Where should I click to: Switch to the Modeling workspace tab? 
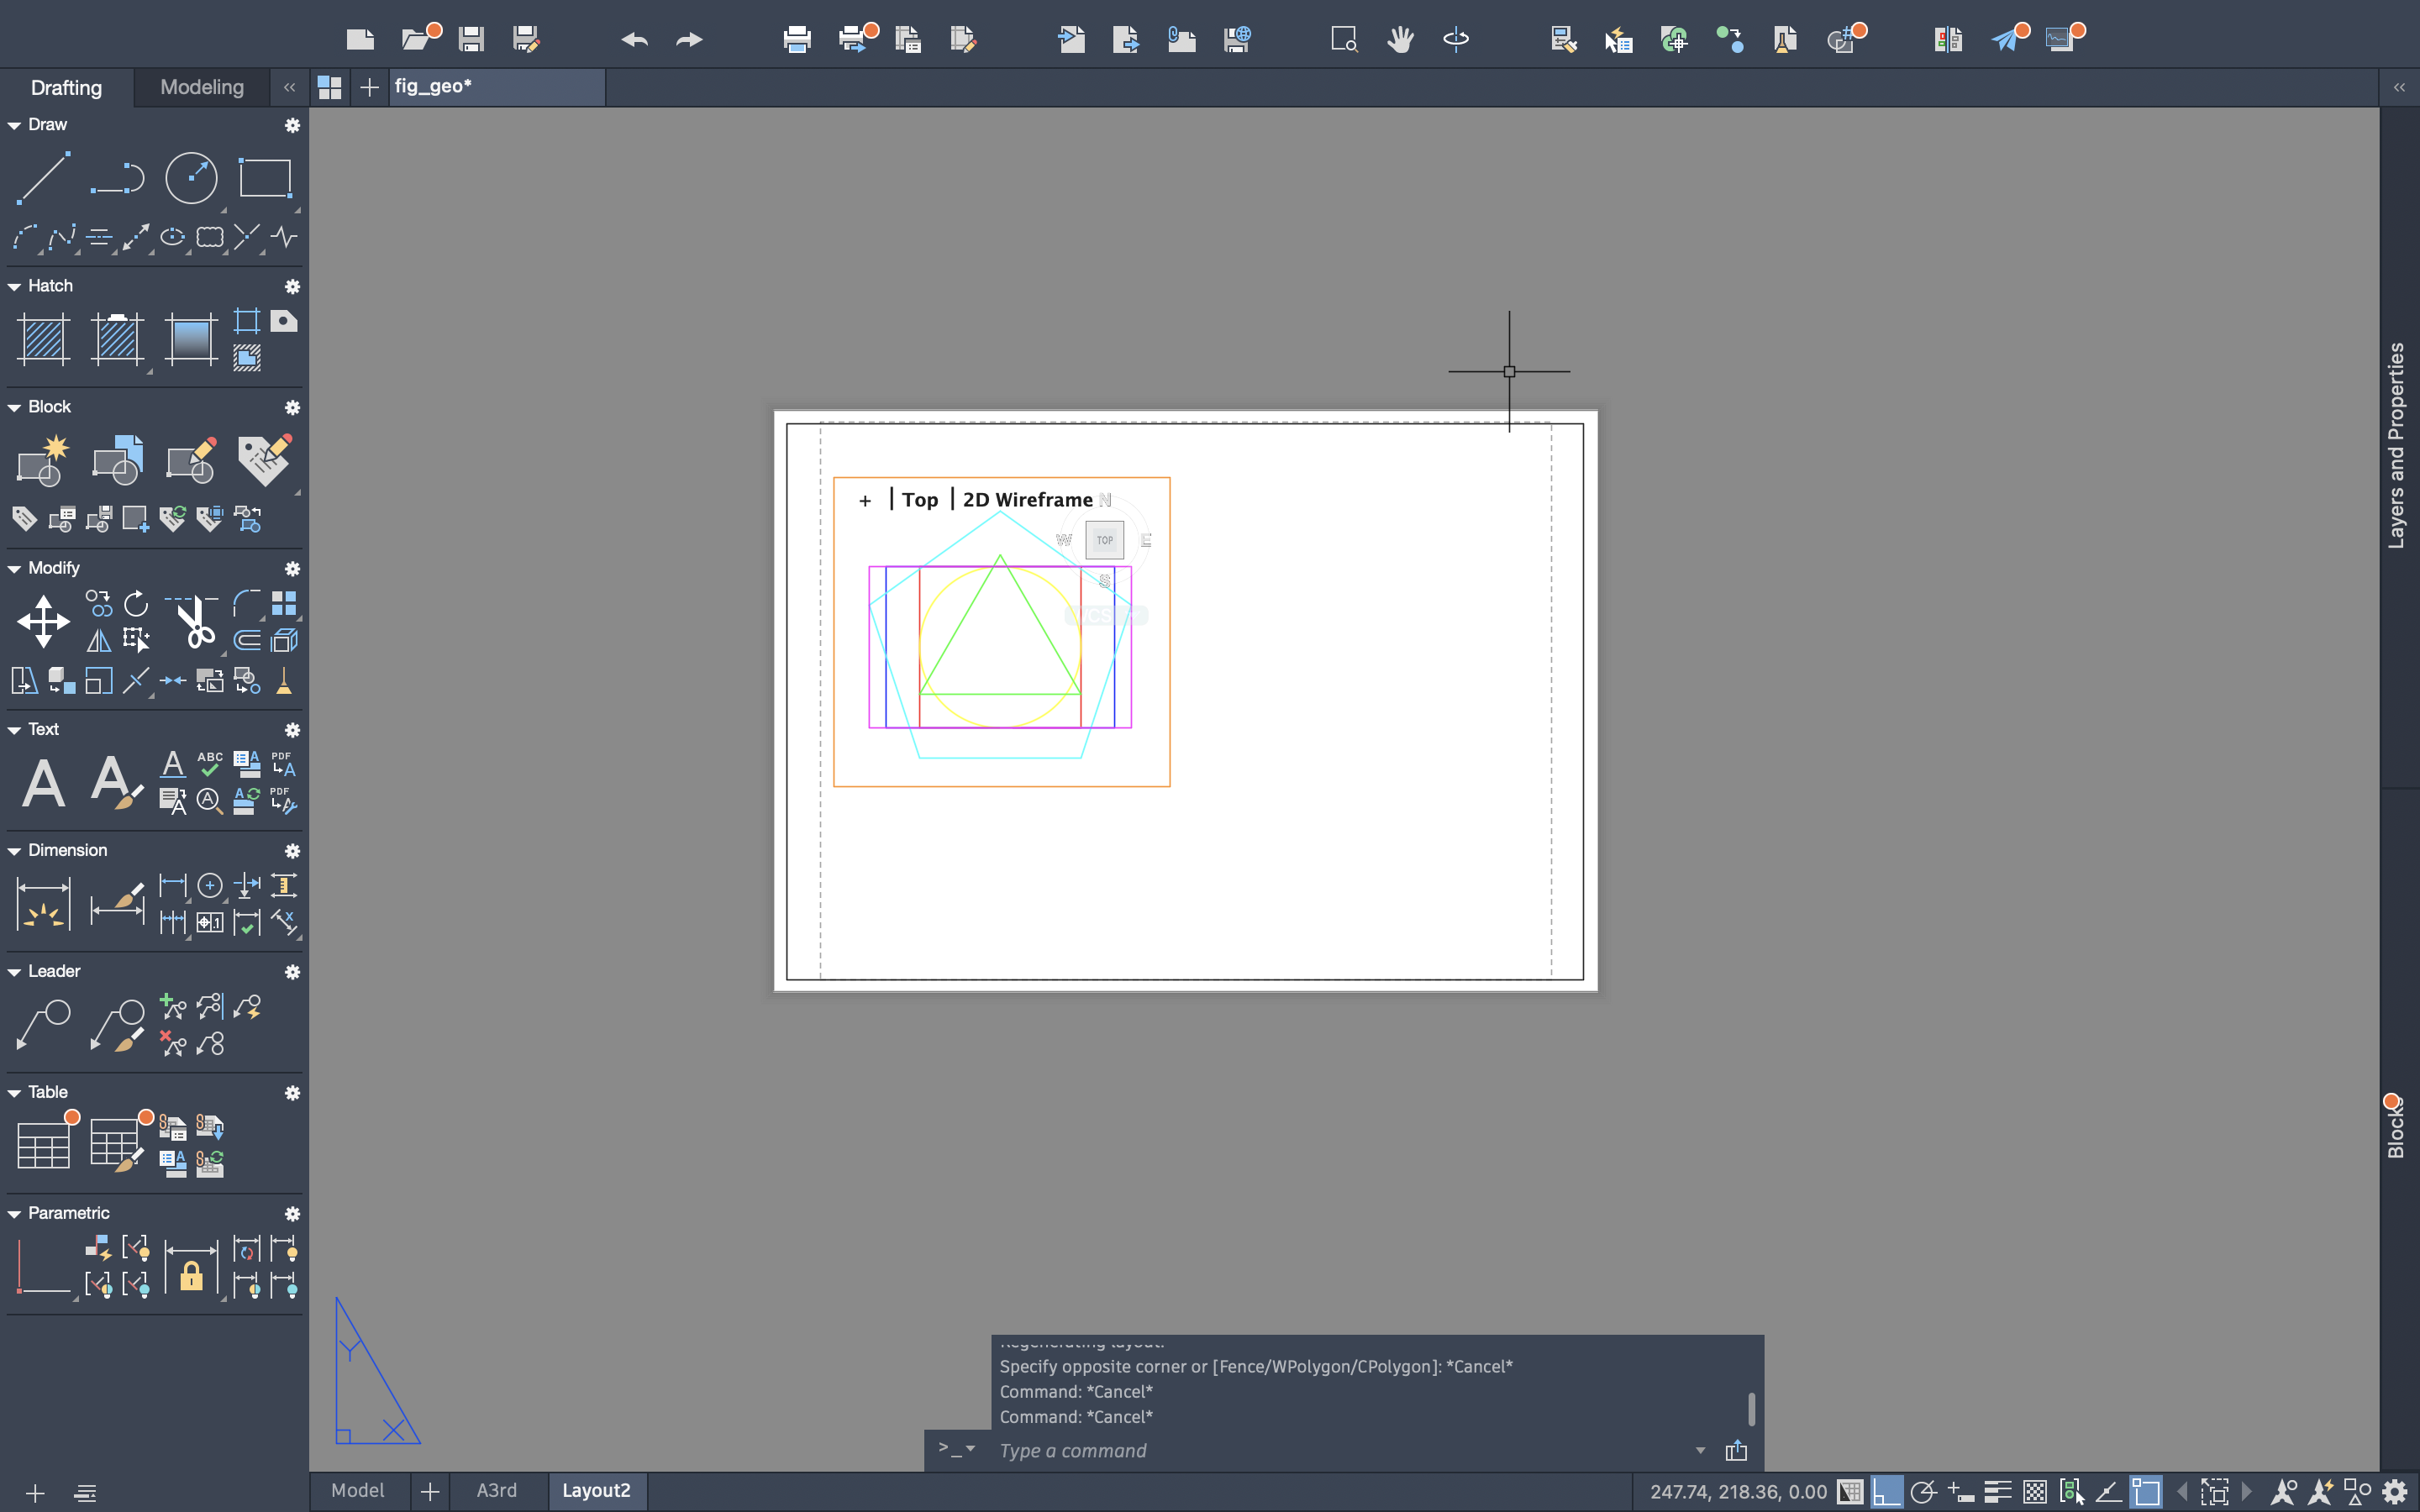(x=202, y=87)
